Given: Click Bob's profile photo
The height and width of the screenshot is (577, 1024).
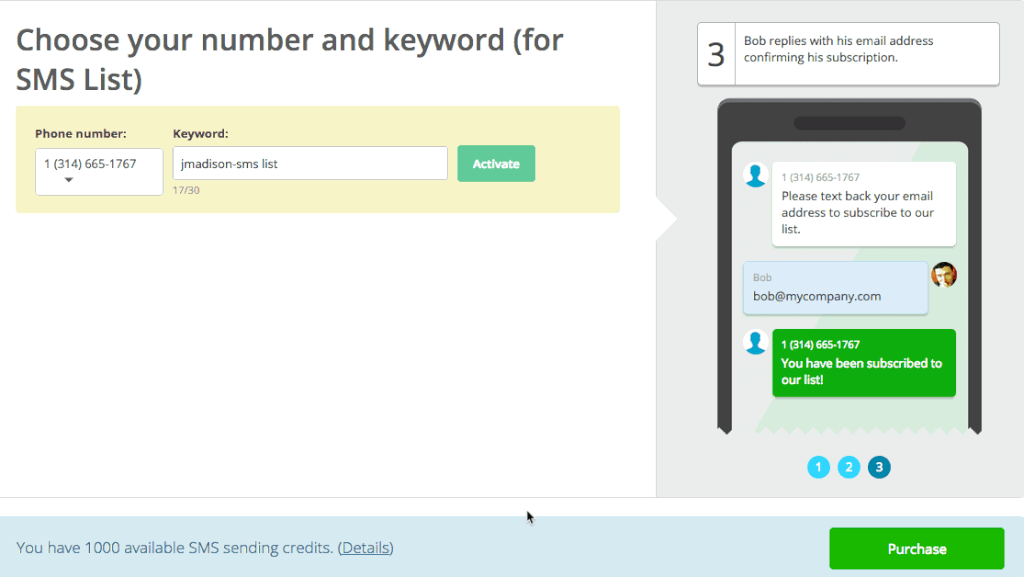Looking at the screenshot, I should (944, 275).
